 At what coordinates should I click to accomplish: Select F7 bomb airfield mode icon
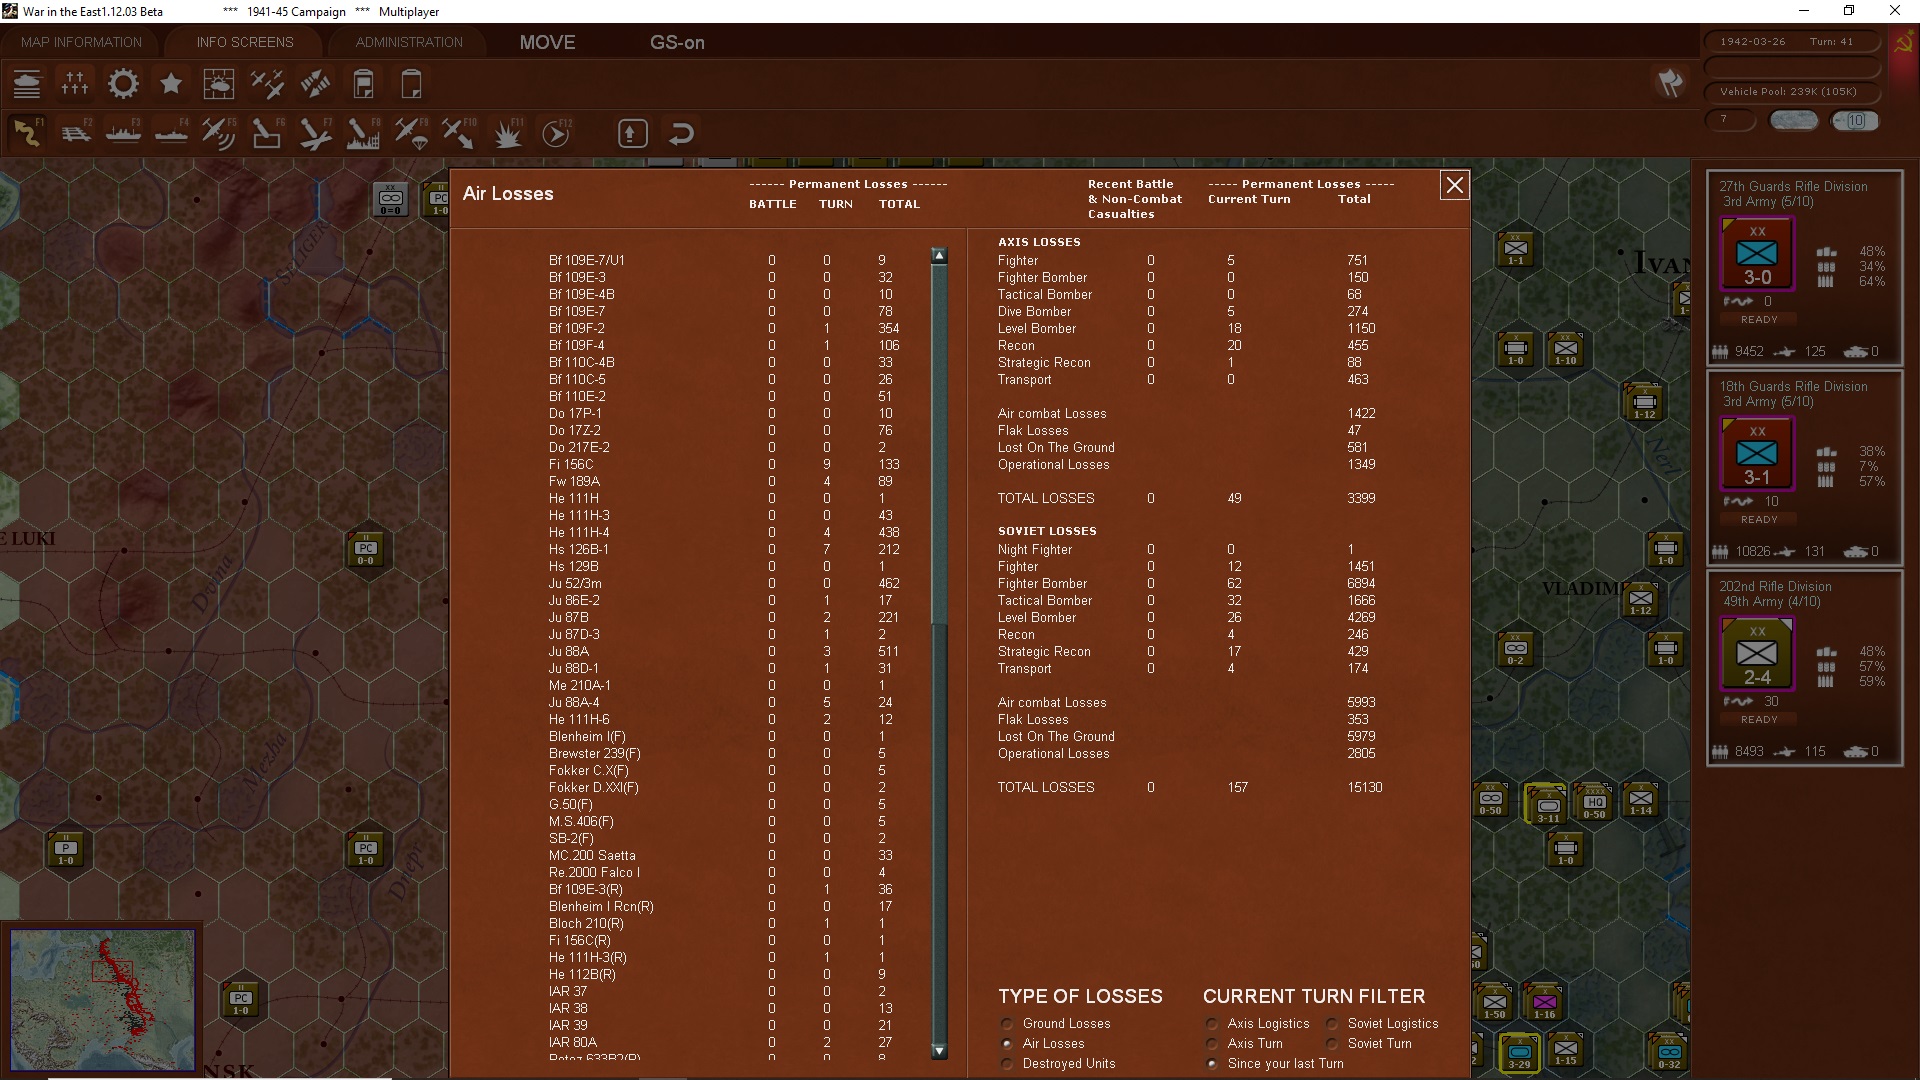[x=315, y=133]
